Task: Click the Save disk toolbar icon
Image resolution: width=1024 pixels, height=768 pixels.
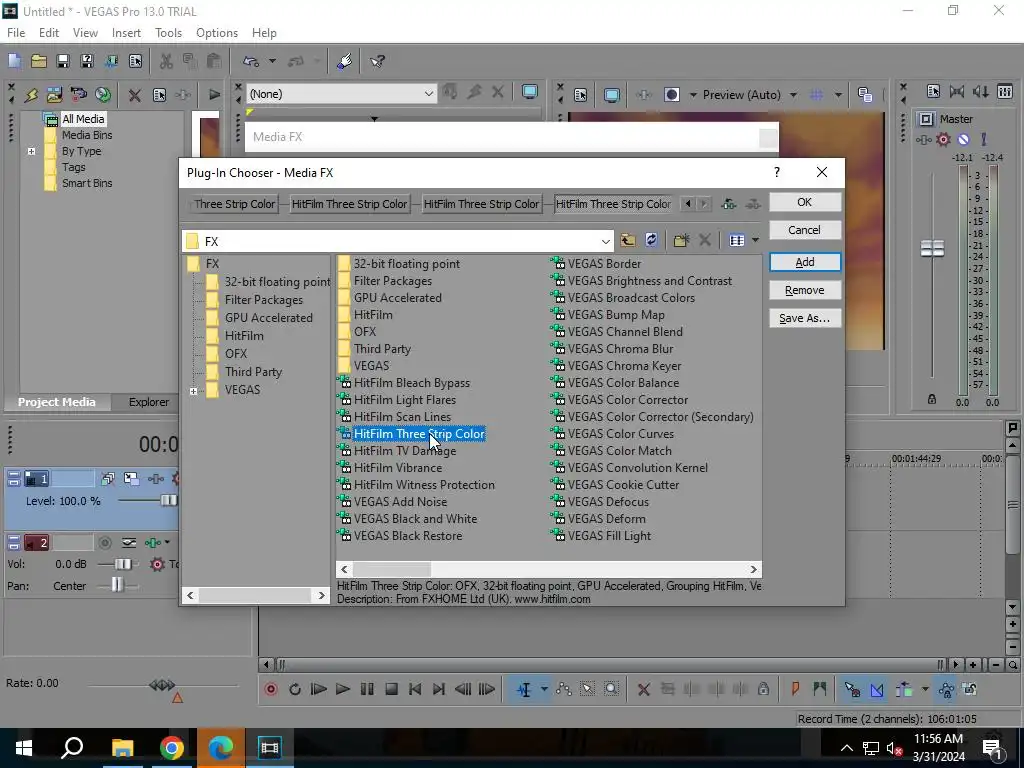Action: [x=63, y=61]
